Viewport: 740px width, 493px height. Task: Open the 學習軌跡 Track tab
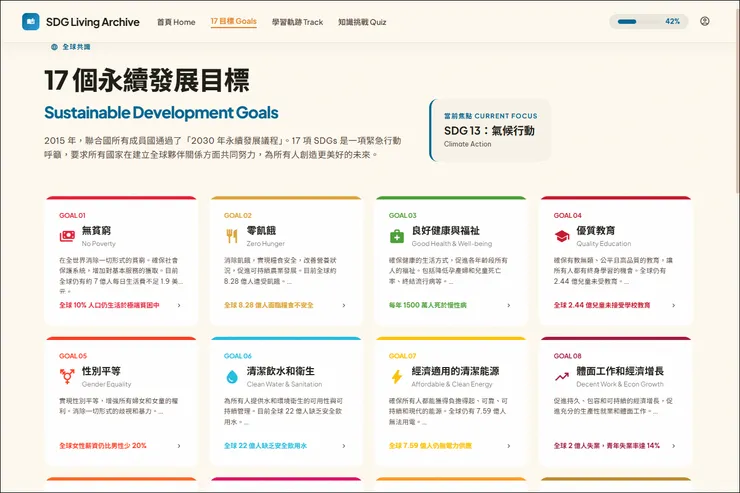pos(297,22)
